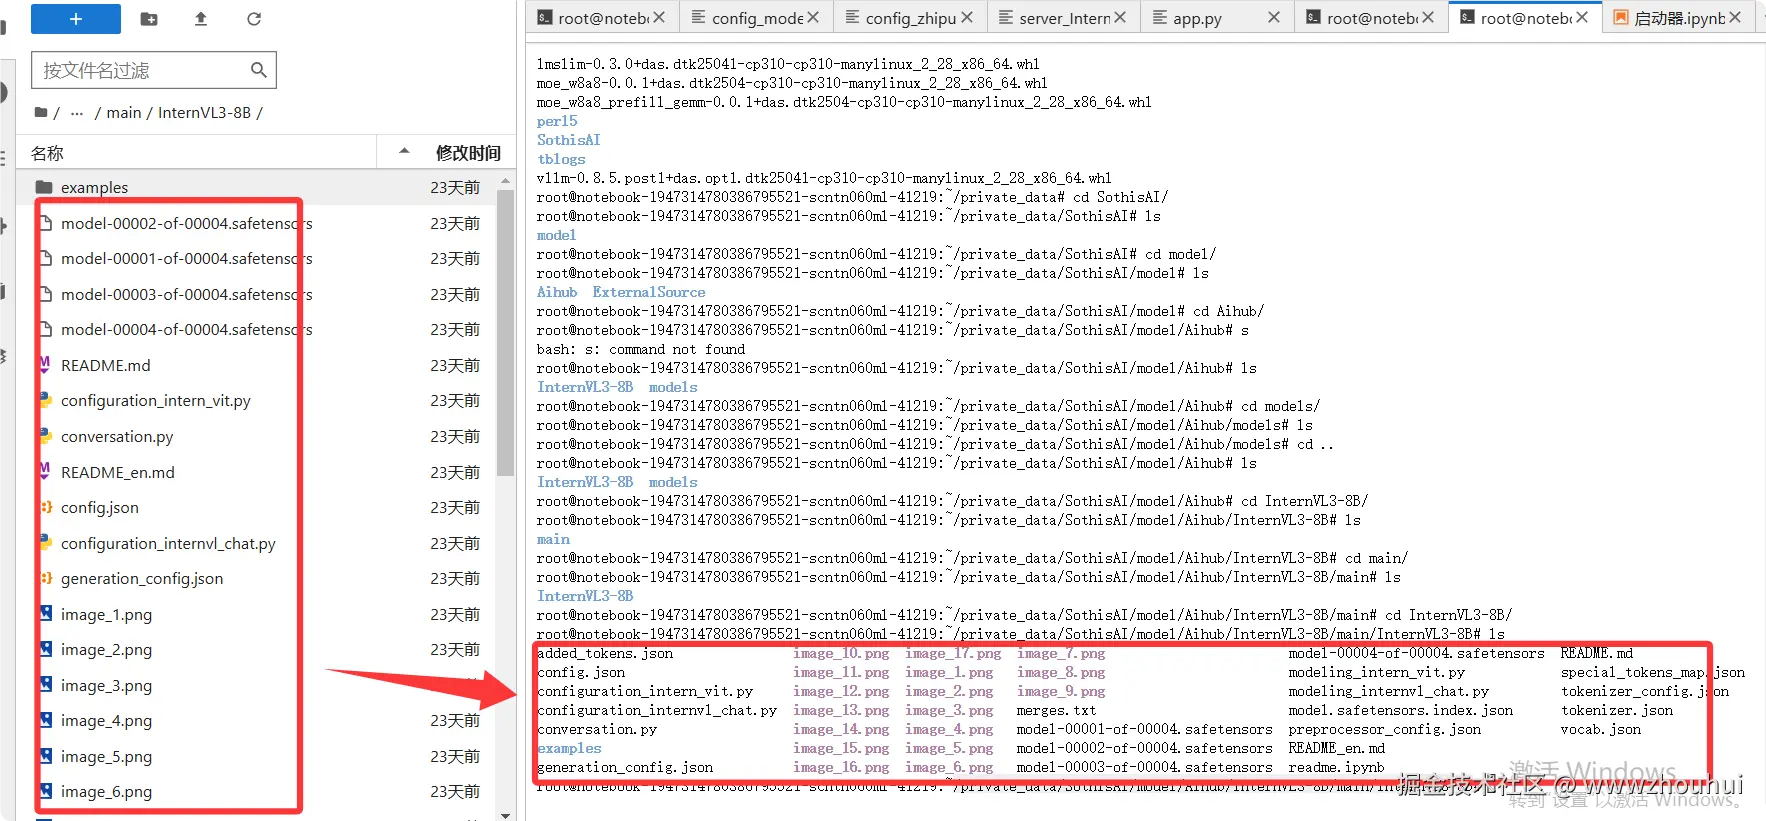The height and width of the screenshot is (821, 1766).
Task: Click the file browser vertical scrollbar thumb
Action: pyautogui.click(x=505, y=332)
